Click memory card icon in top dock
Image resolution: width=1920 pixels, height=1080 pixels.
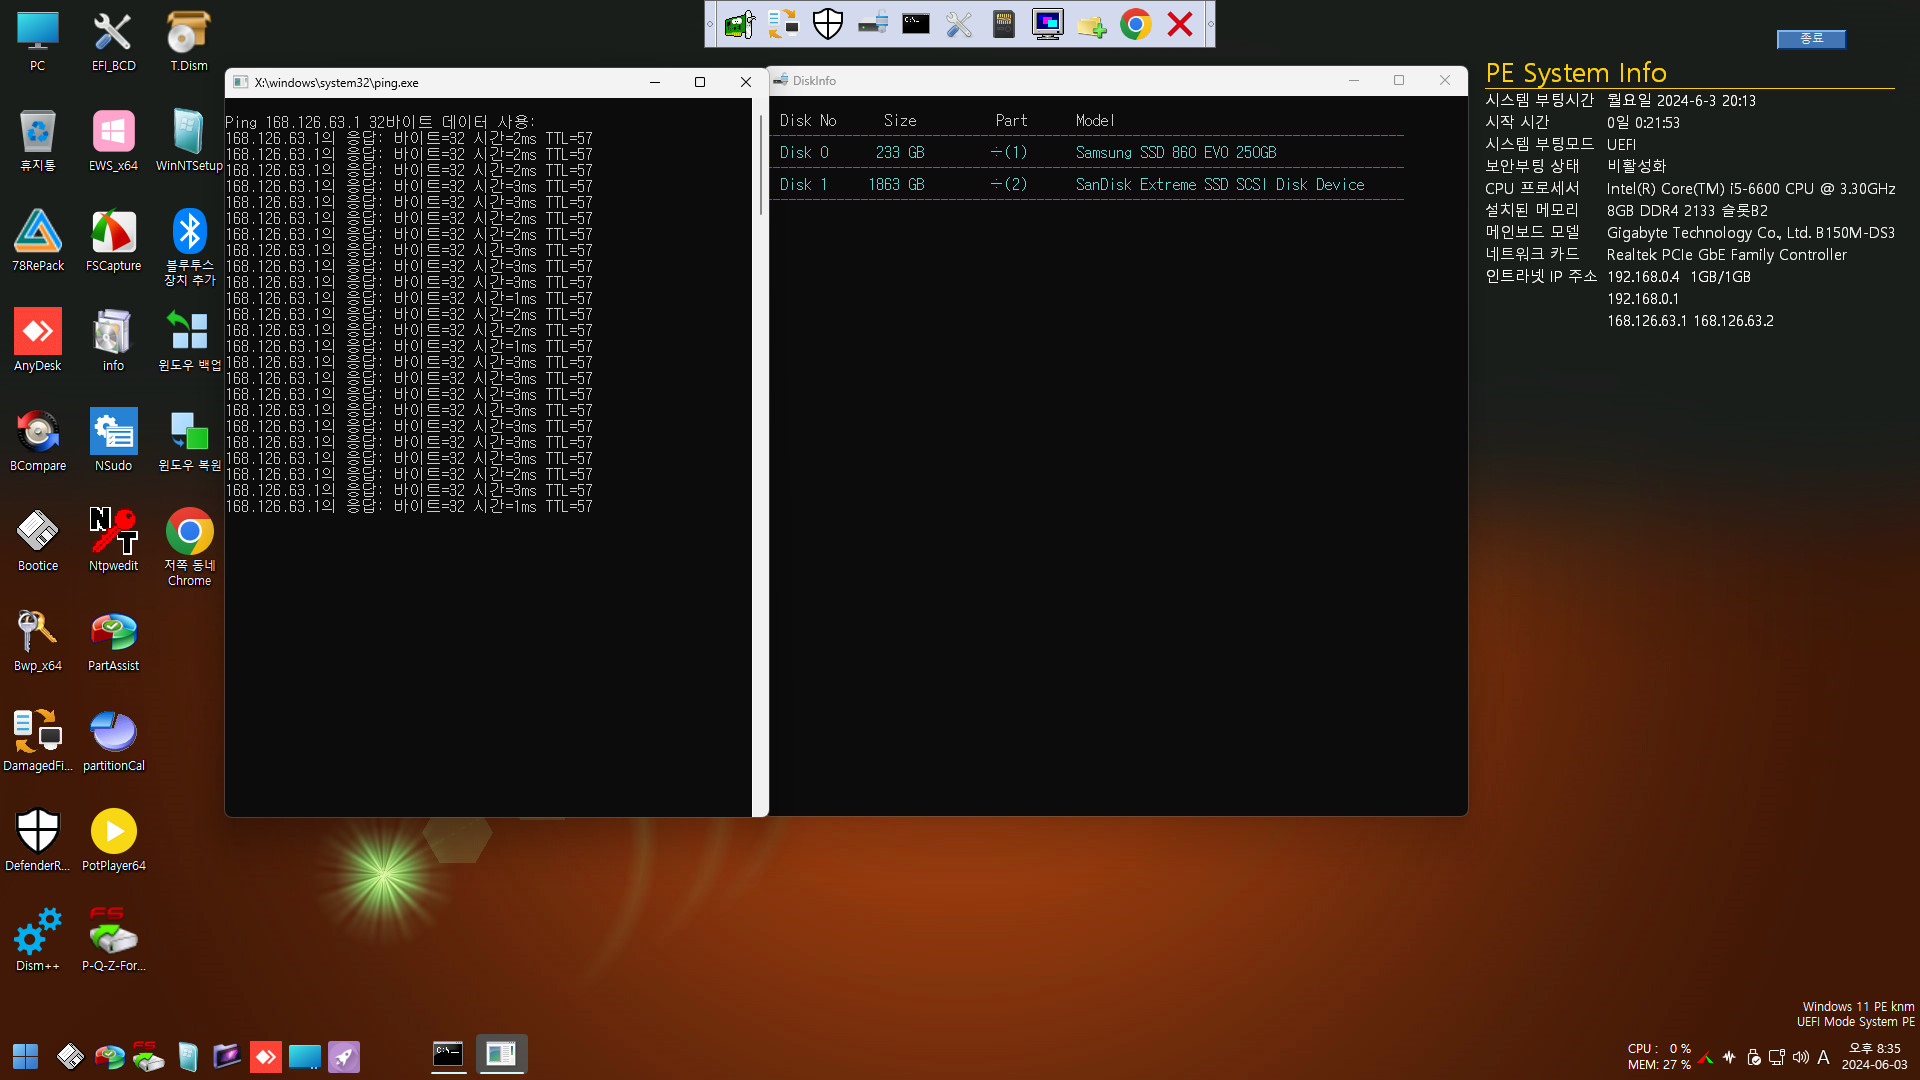point(1004,24)
